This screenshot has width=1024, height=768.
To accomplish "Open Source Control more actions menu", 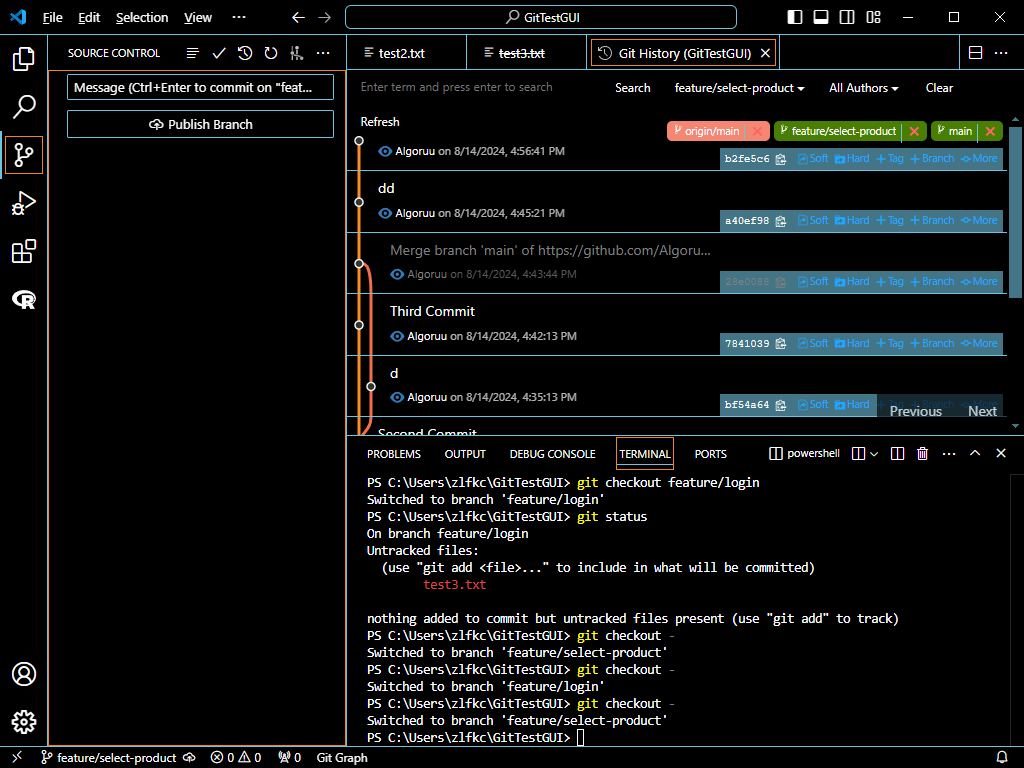I will pyautogui.click(x=323, y=53).
